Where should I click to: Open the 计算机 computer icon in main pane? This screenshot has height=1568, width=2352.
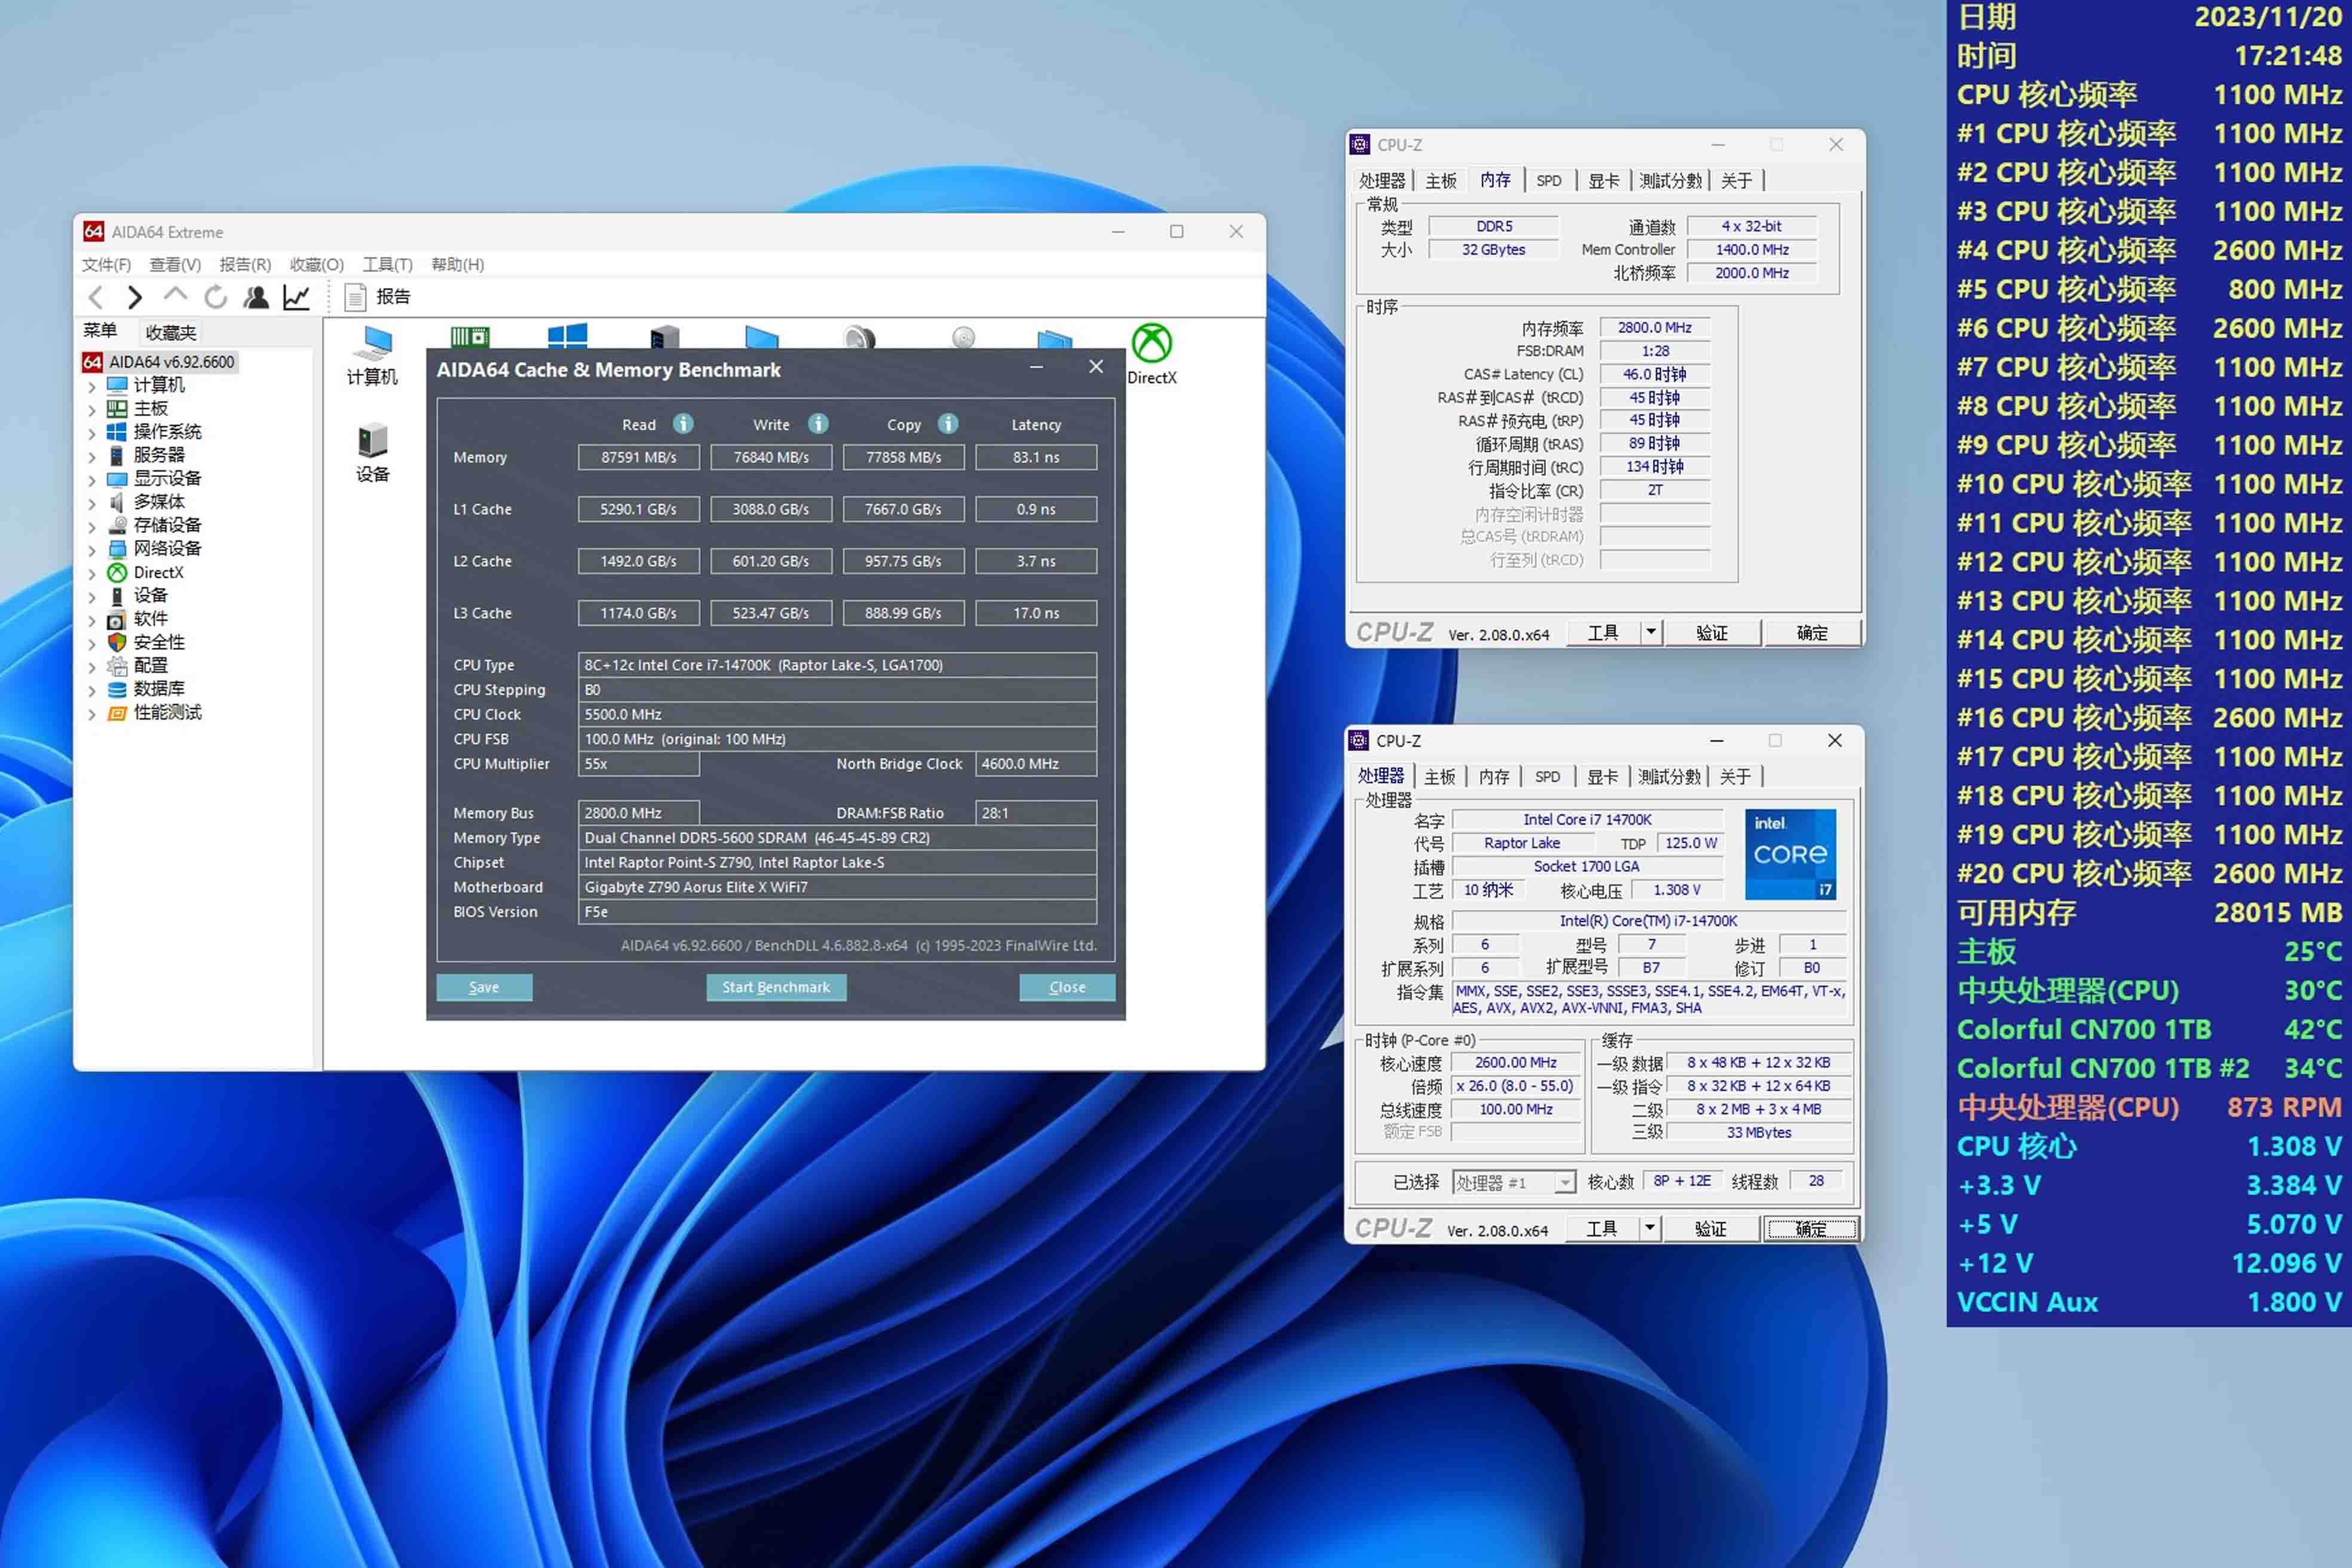coord(372,355)
